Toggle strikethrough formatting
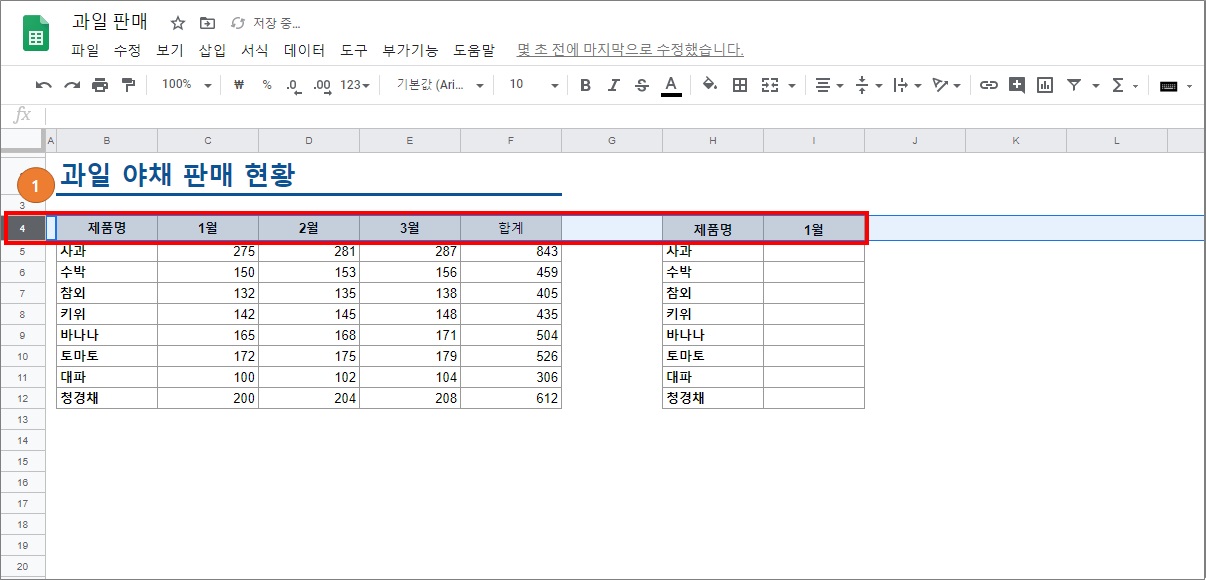This screenshot has height=580, width=1206. tap(642, 86)
